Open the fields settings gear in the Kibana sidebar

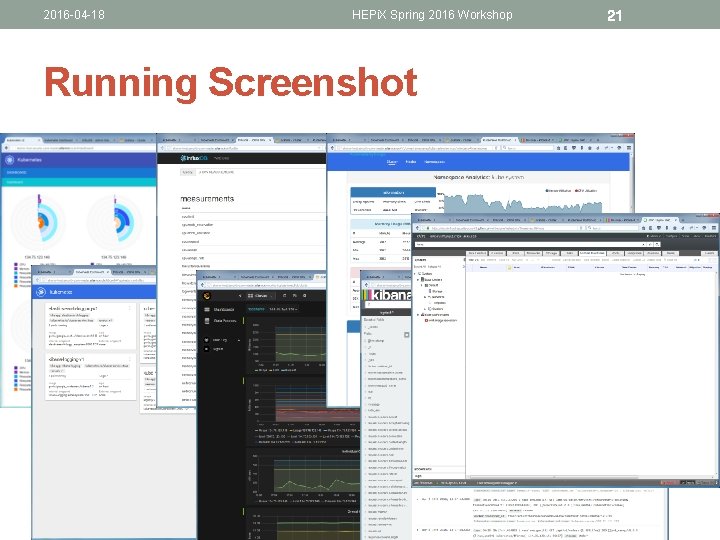pos(406,335)
